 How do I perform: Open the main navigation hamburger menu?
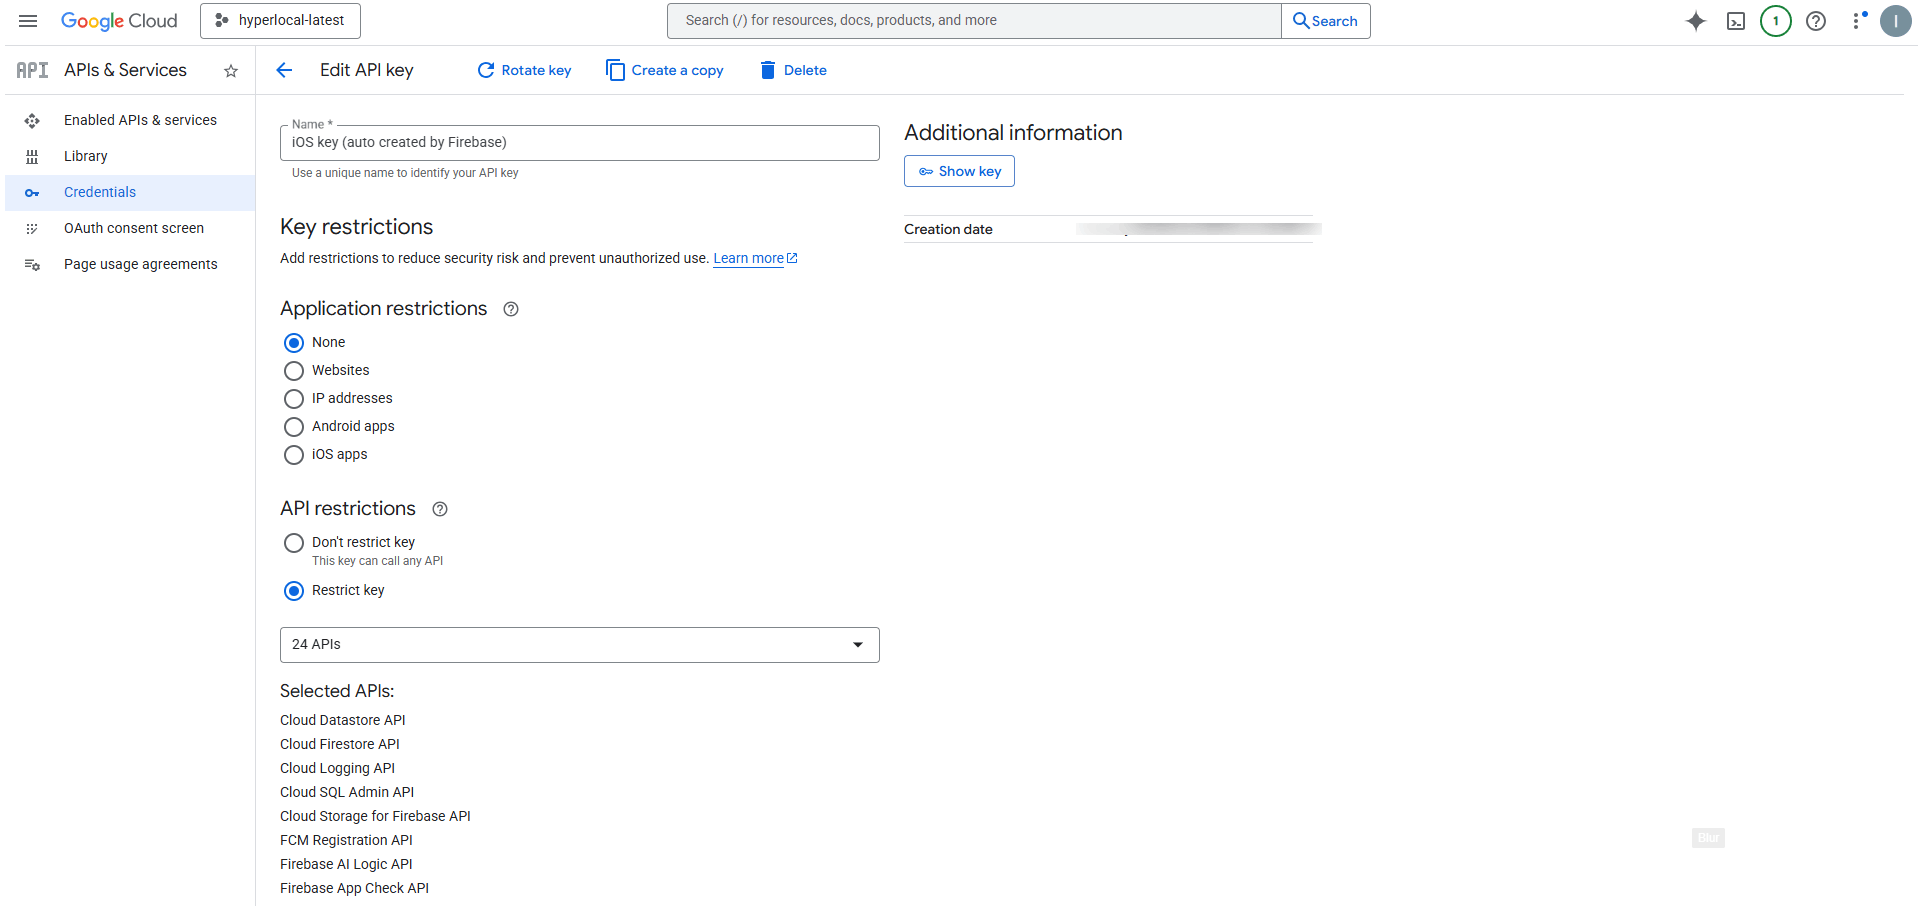click(28, 21)
